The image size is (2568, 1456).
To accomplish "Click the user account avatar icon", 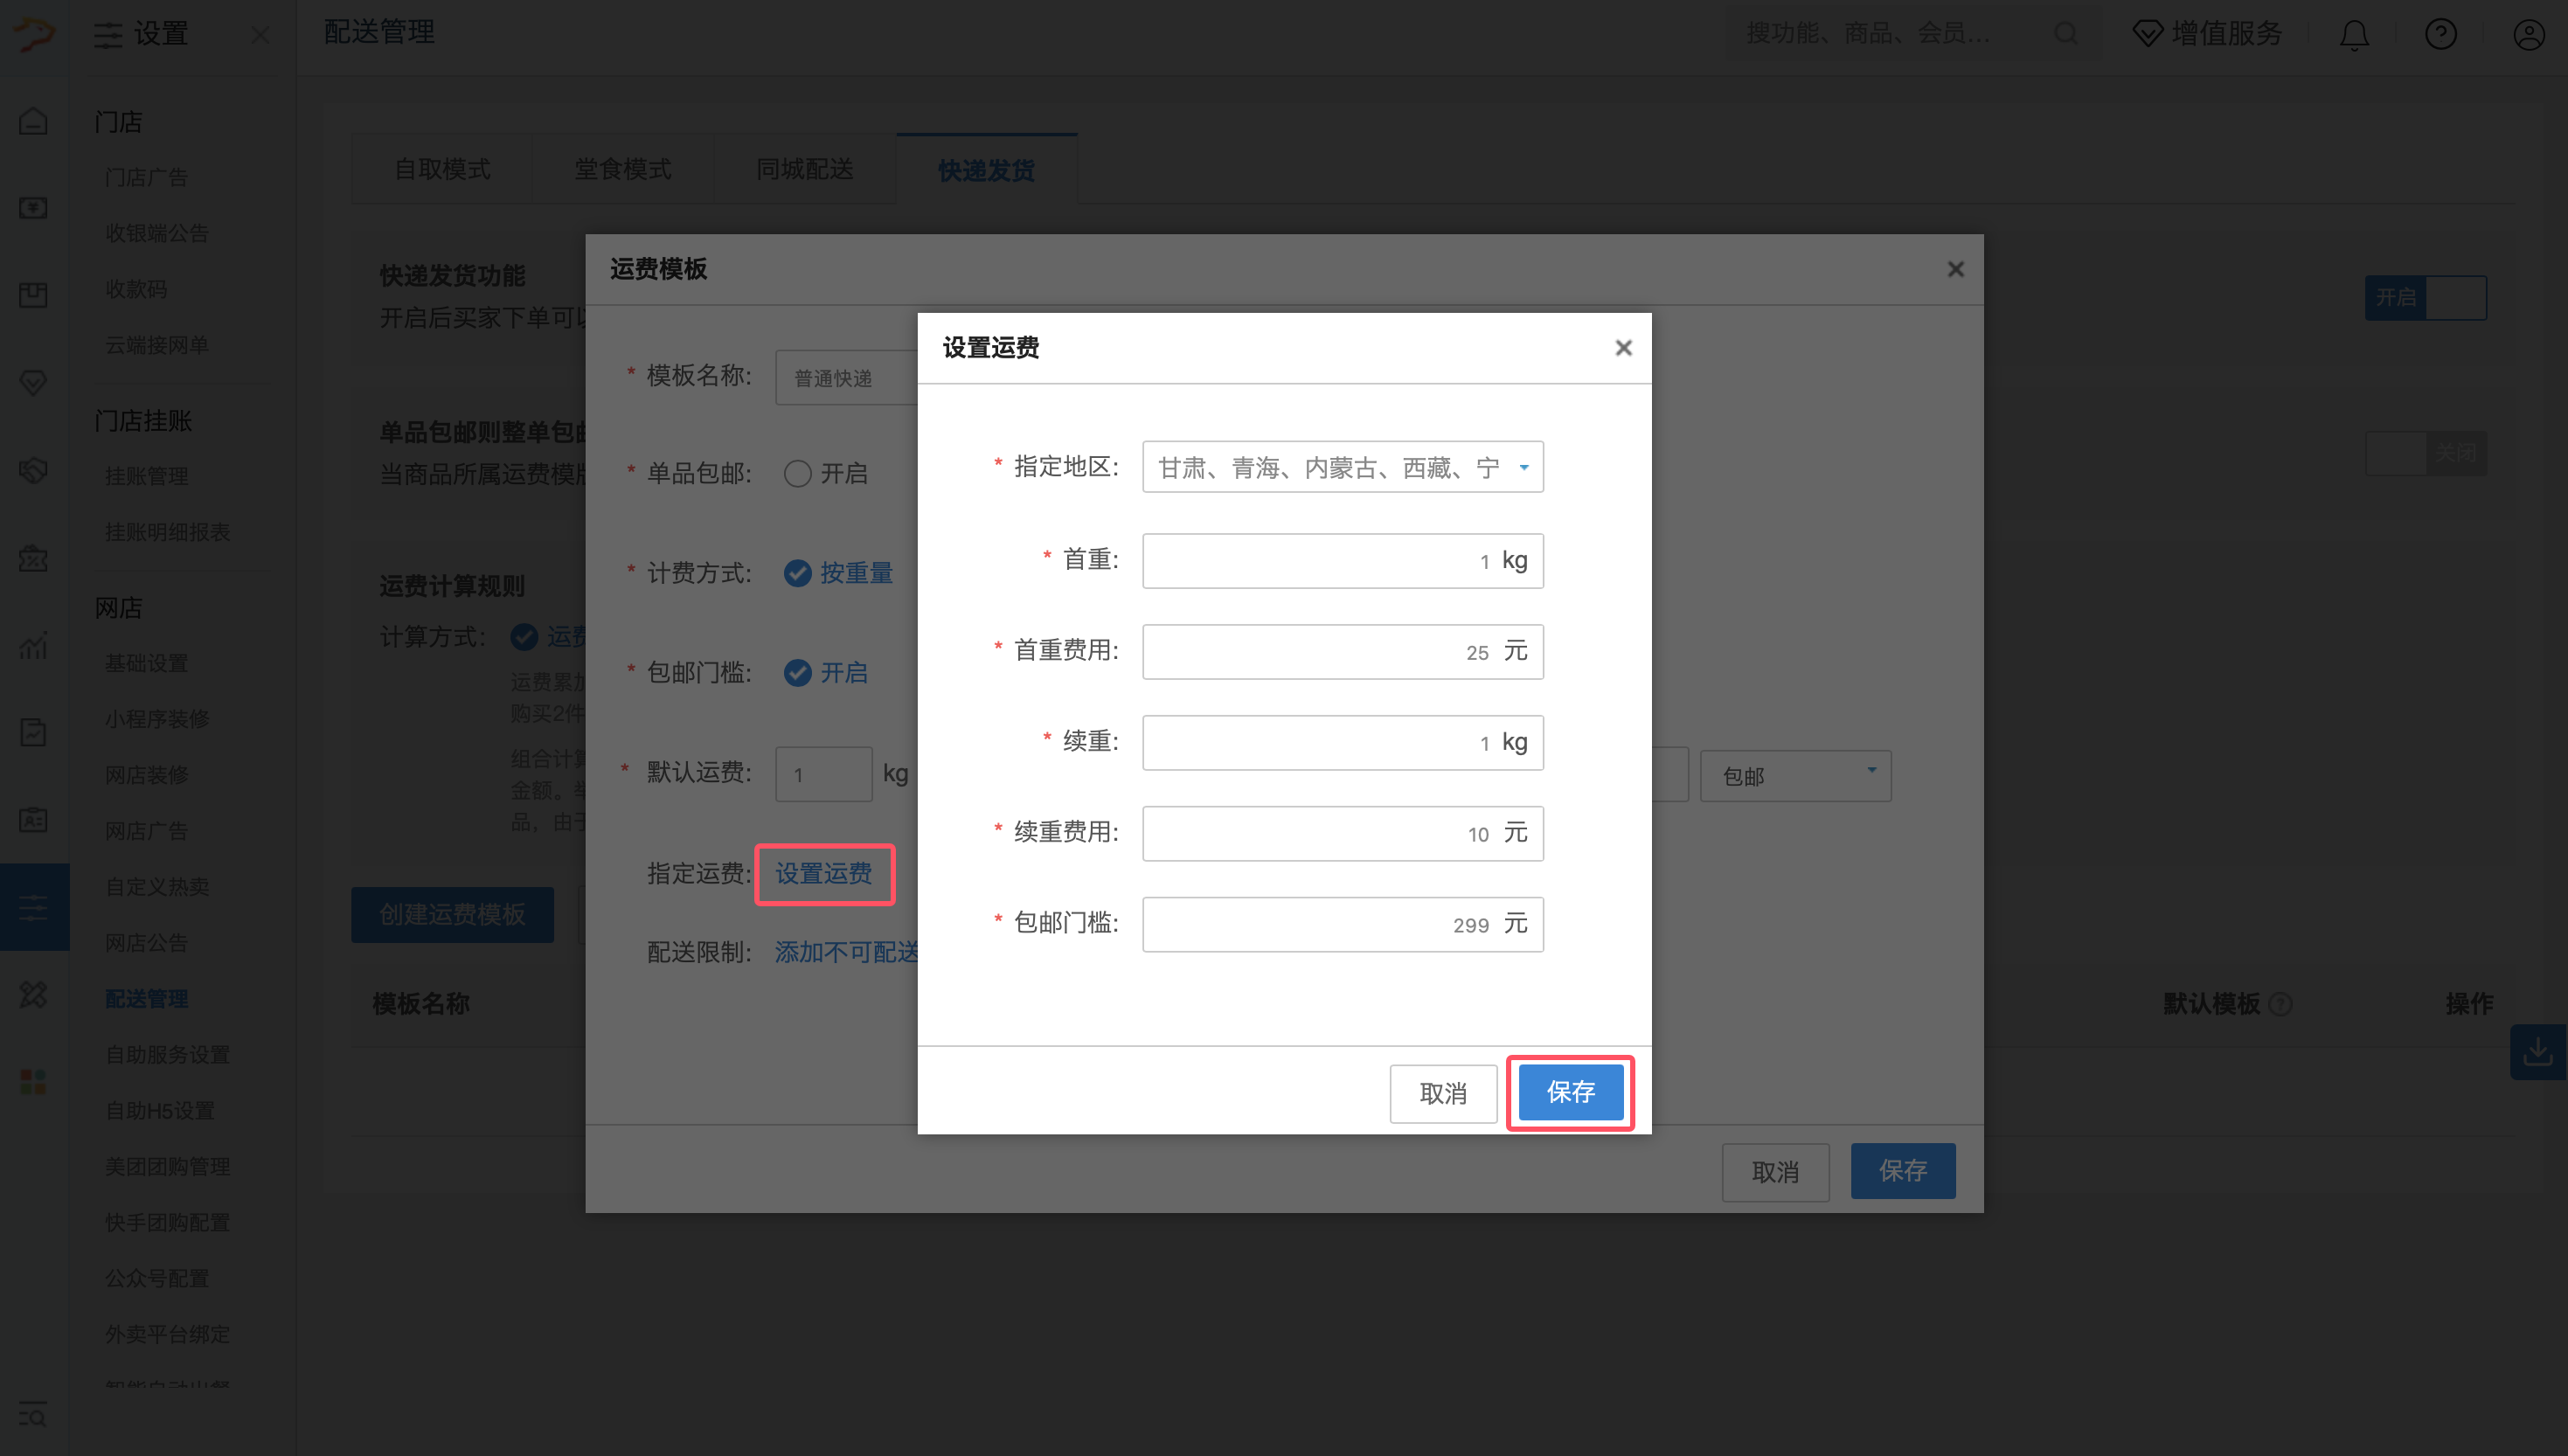I will point(2529,35).
